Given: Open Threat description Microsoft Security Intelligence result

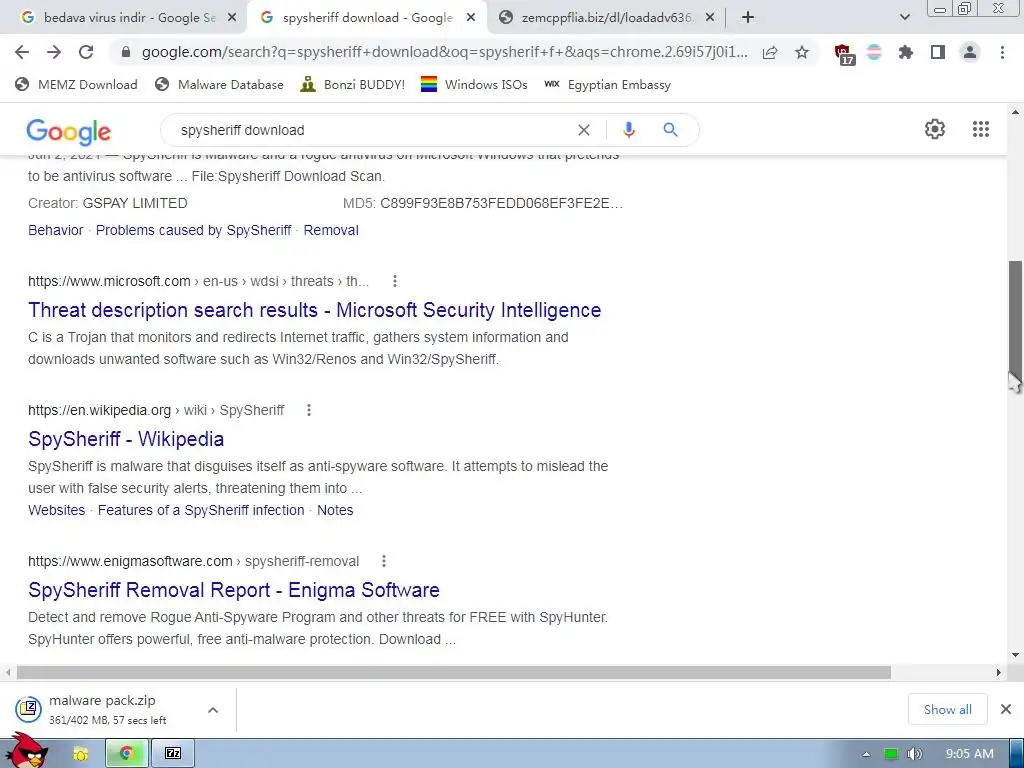Looking at the screenshot, I should (x=314, y=310).
